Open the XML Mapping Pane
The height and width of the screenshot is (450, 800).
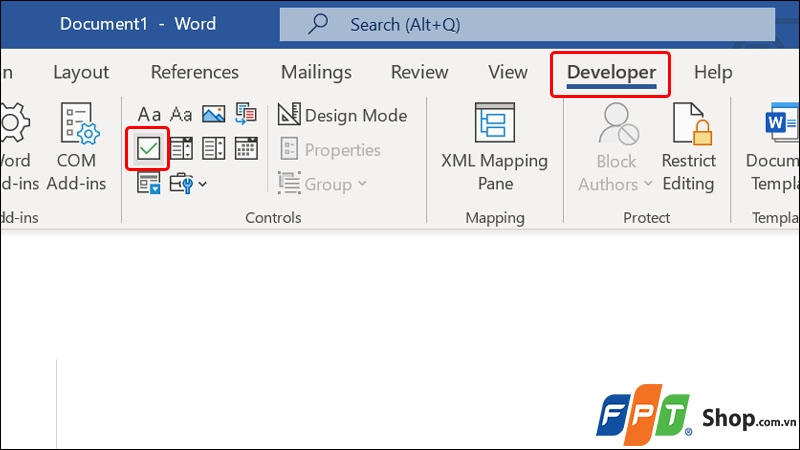click(494, 147)
